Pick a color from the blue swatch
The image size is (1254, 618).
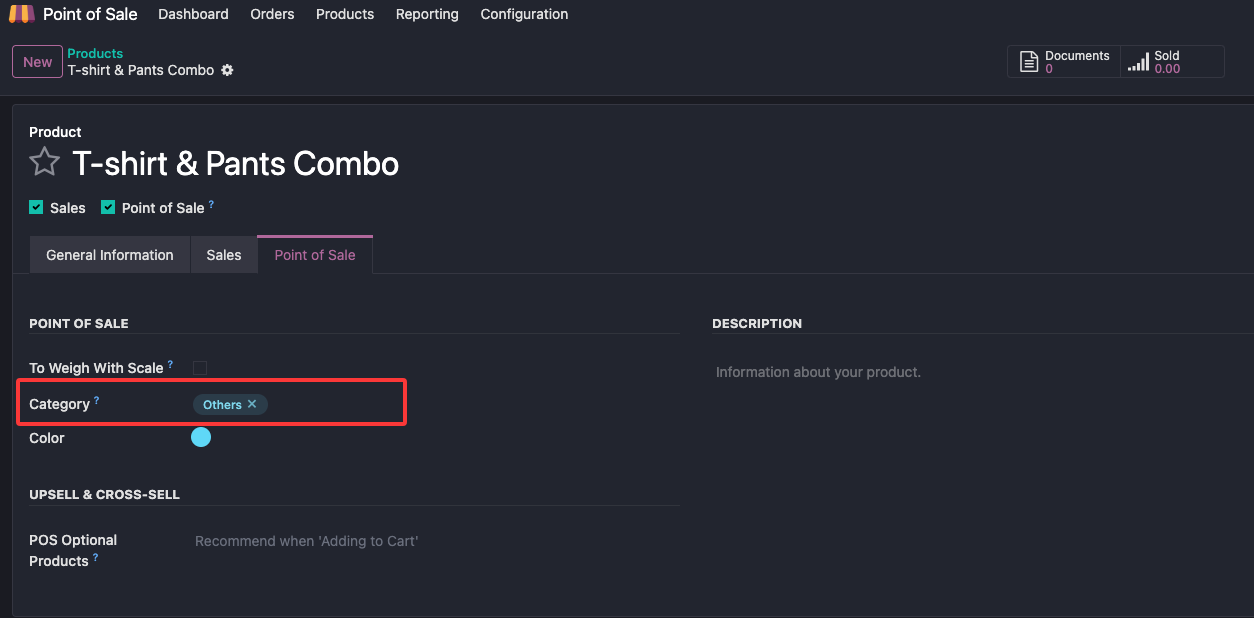[201, 437]
